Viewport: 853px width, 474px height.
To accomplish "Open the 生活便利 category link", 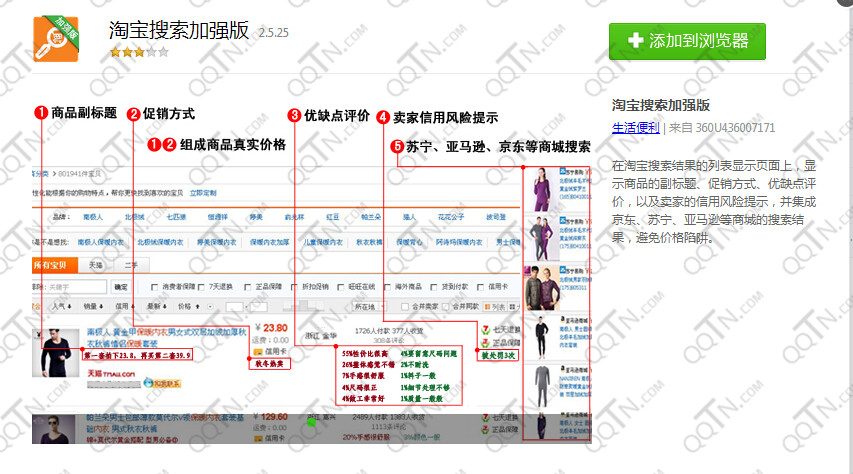I will pyautogui.click(x=635, y=128).
